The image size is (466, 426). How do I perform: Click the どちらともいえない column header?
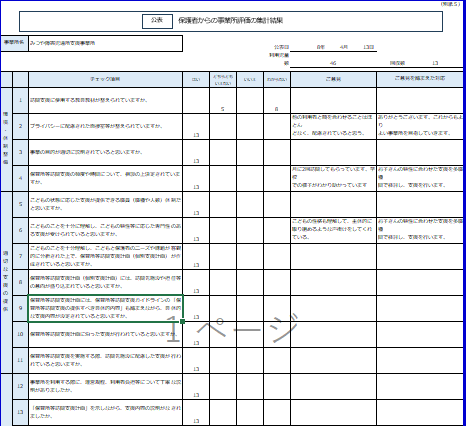pyautogui.click(x=223, y=80)
